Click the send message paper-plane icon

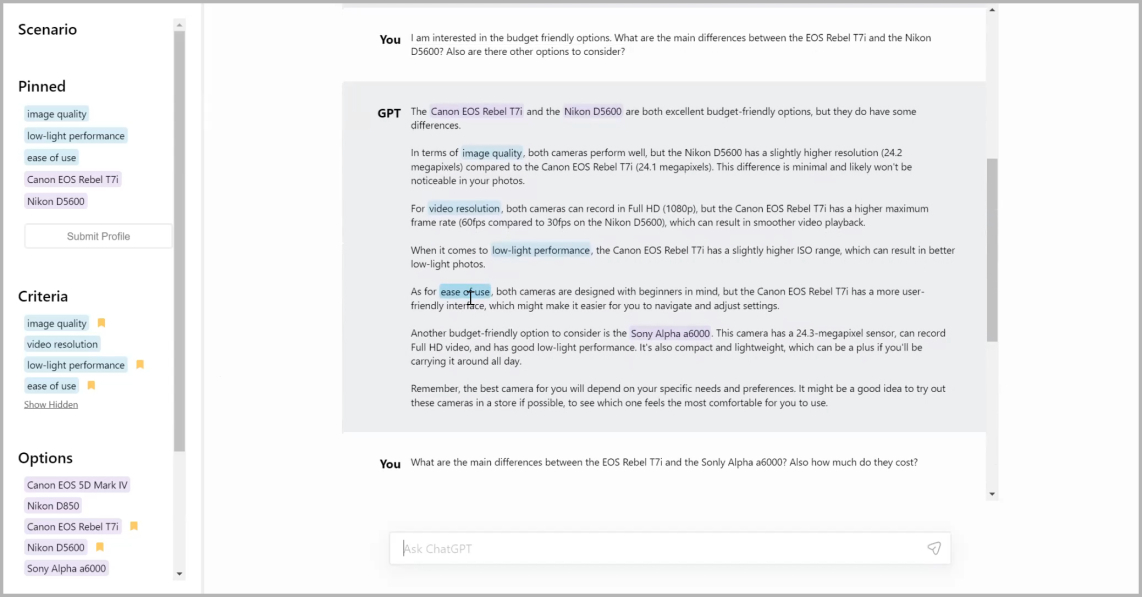click(934, 548)
